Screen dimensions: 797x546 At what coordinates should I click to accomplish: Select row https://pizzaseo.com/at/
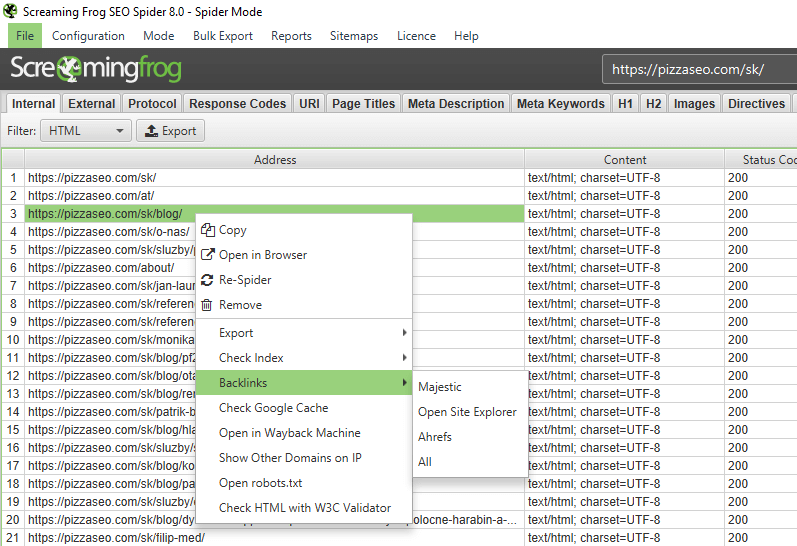click(274, 196)
